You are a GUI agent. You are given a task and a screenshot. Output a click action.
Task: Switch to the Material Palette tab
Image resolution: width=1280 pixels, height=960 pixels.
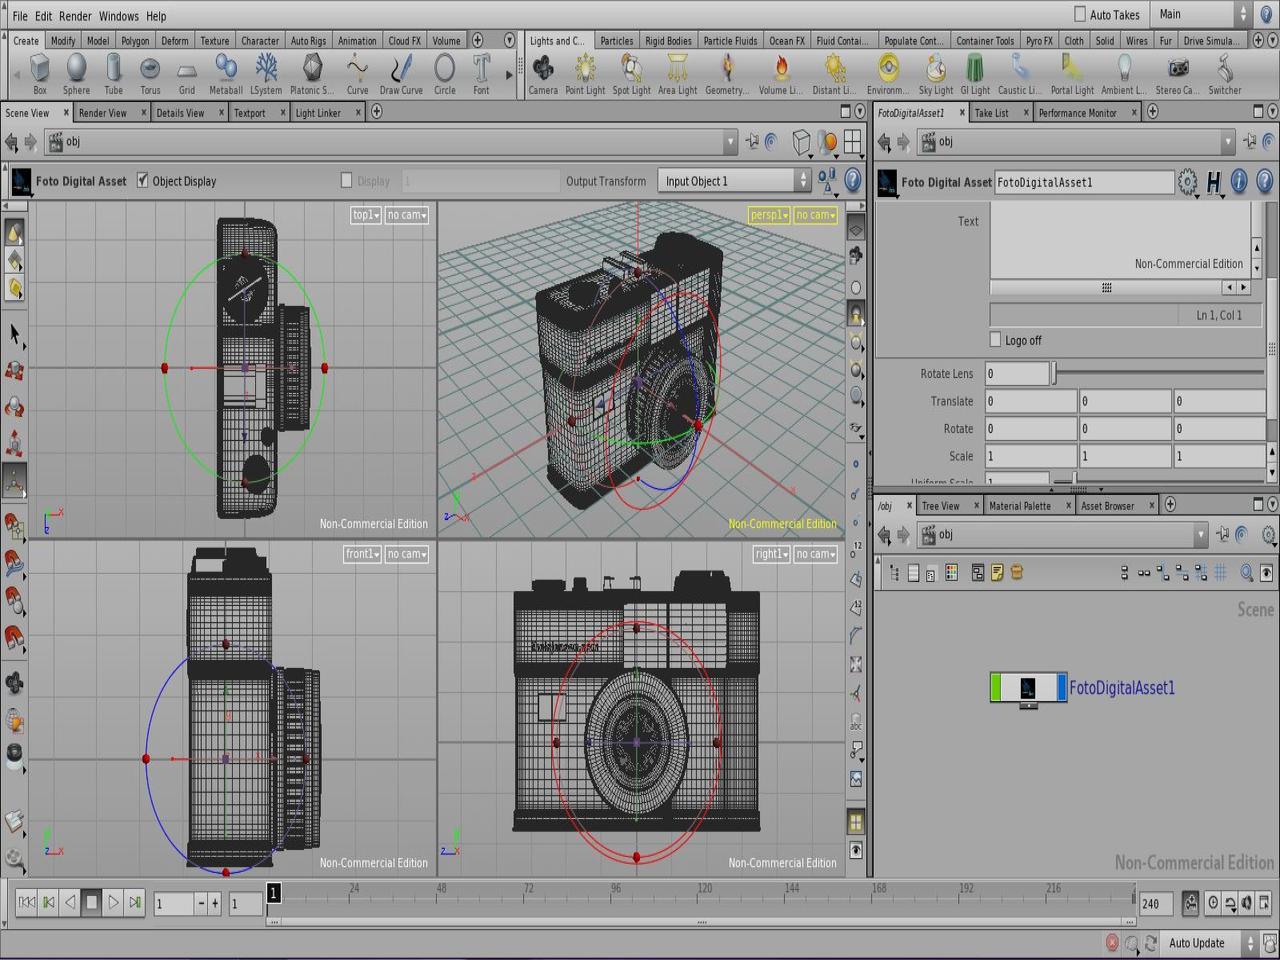[1019, 506]
